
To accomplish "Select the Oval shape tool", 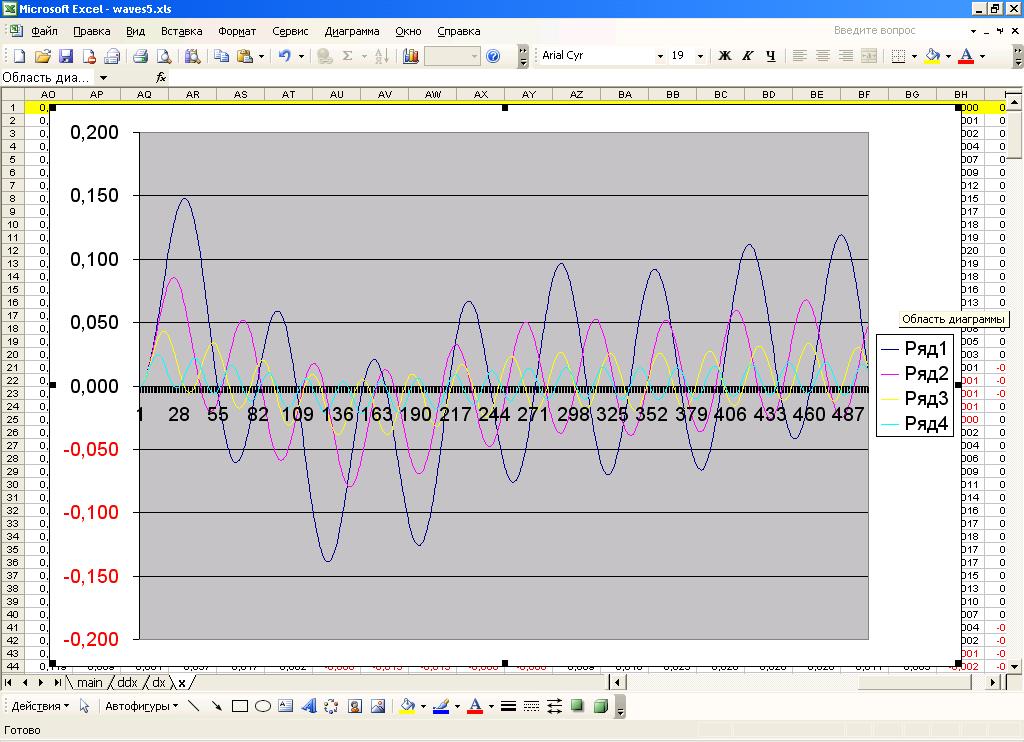I will (263, 706).
